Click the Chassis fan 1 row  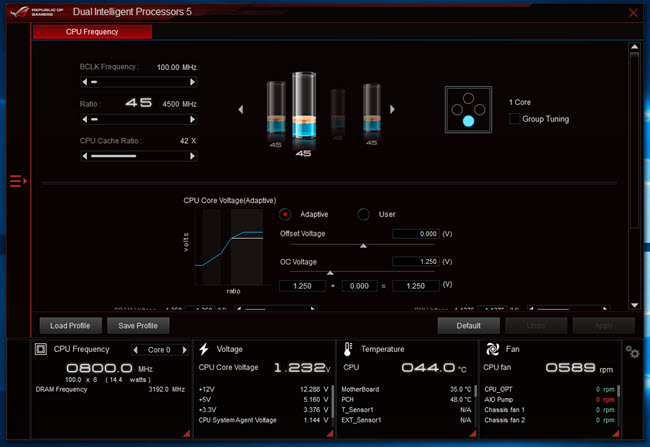pyautogui.click(x=549, y=410)
